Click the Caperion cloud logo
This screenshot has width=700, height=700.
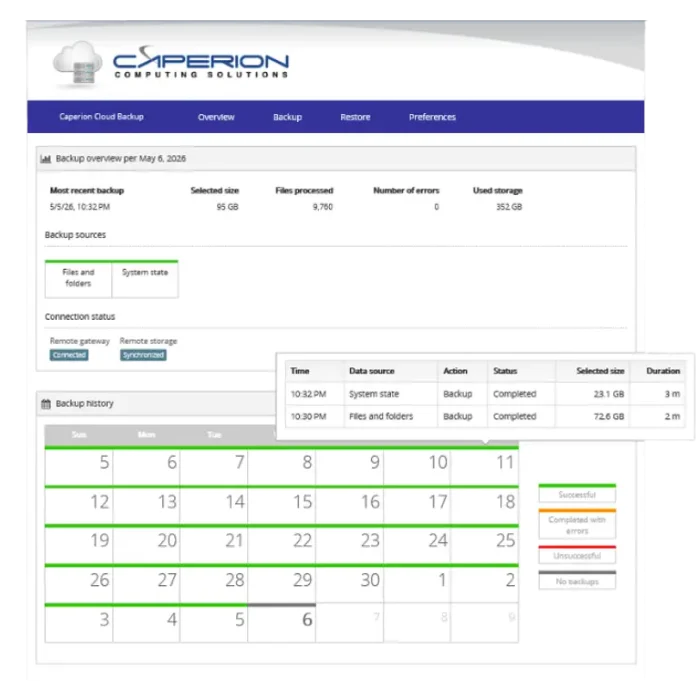[171, 63]
